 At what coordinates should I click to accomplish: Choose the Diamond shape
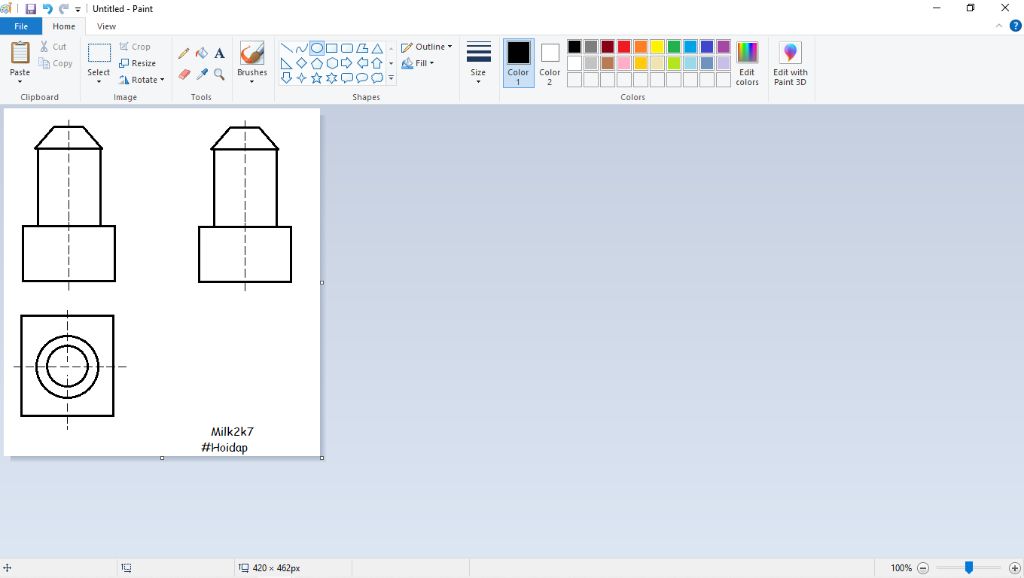pyautogui.click(x=301, y=63)
